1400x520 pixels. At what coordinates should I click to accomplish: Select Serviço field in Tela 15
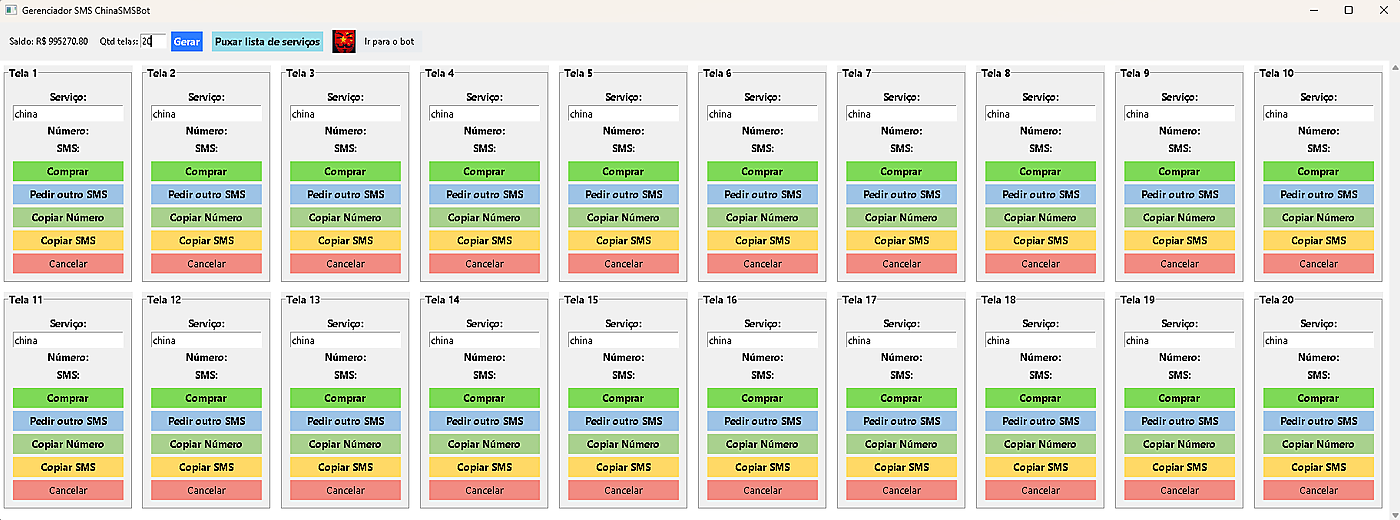[x=623, y=341]
